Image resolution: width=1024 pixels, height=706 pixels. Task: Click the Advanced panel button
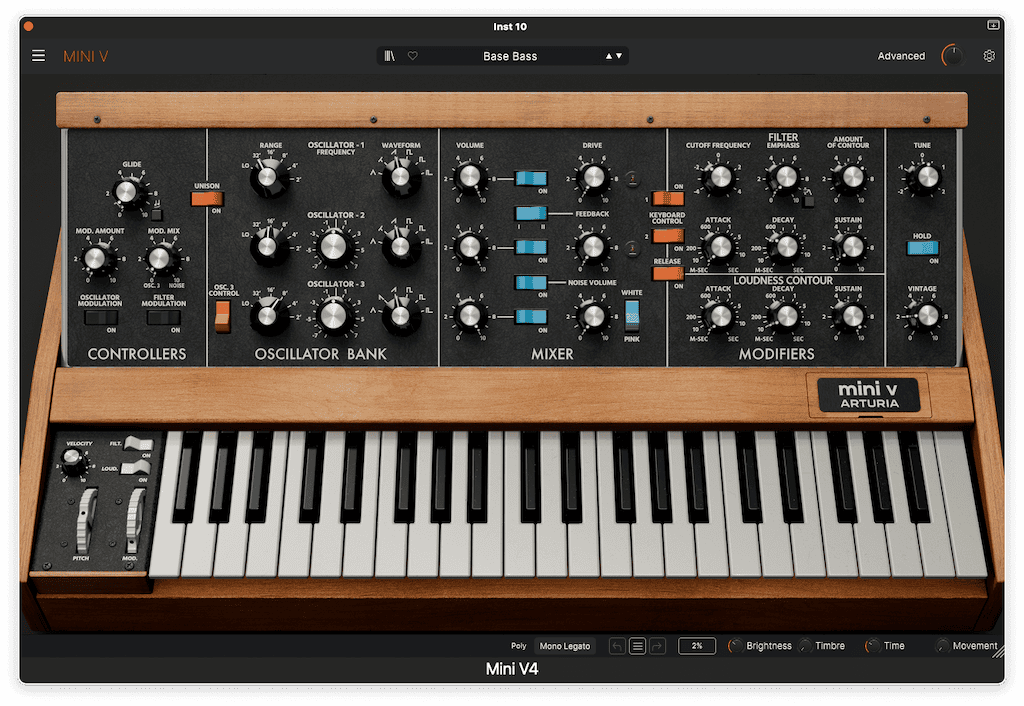point(901,56)
